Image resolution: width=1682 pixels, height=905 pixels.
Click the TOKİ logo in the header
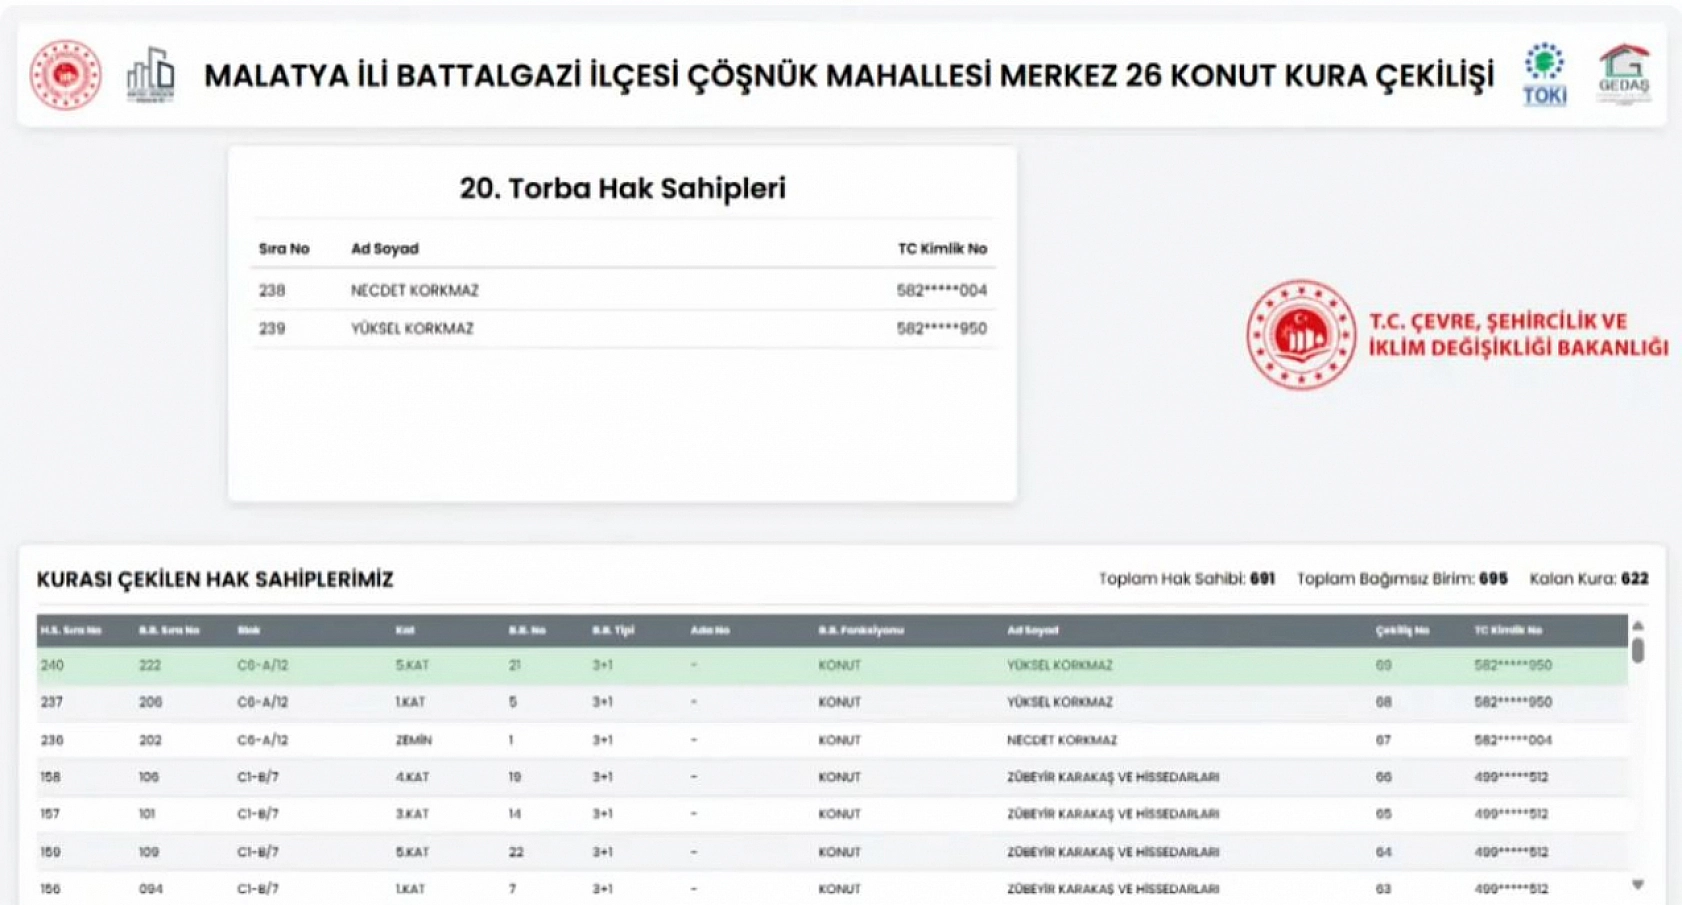tap(1545, 75)
